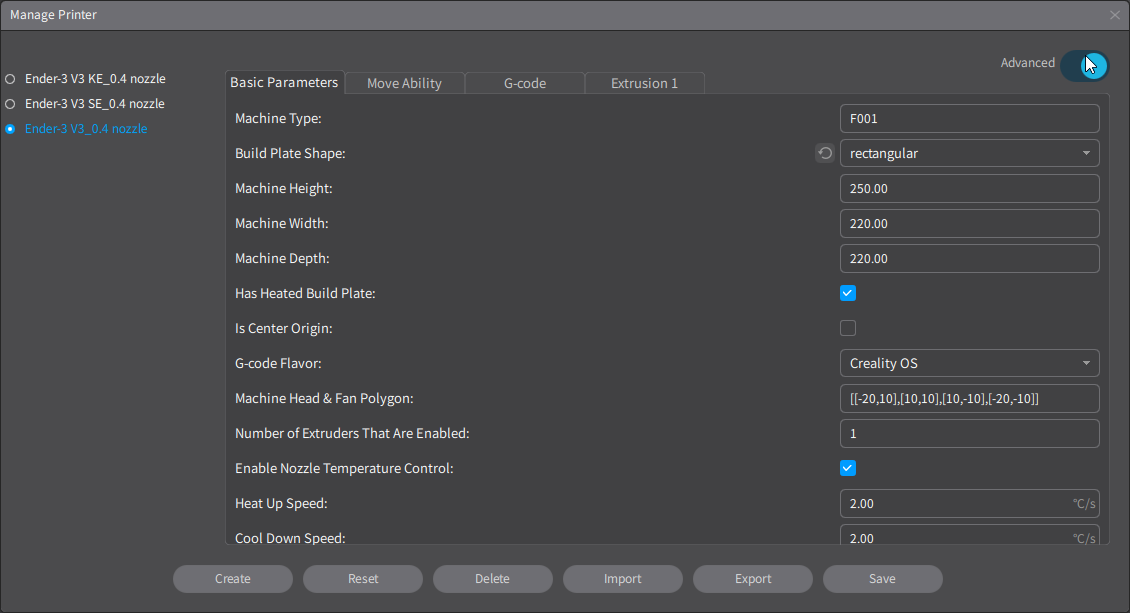Enable the Is Center Origin checkbox
The image size is (1130, 613).
pos(848,328)
